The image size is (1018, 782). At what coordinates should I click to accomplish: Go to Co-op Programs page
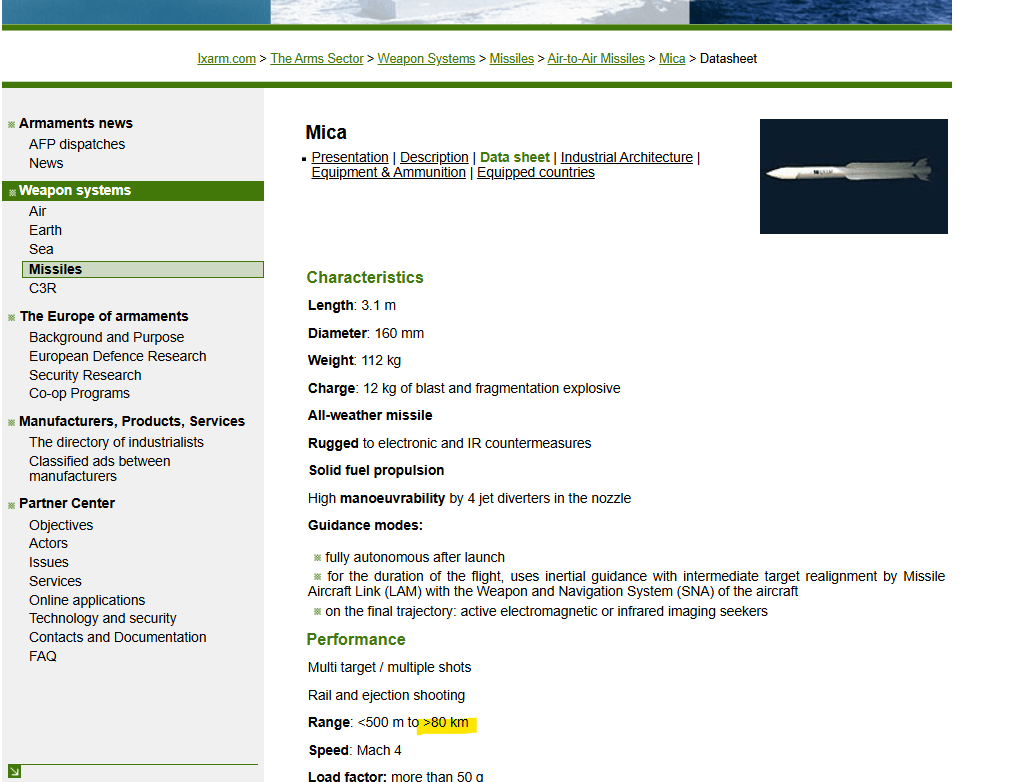pyautogui.click(x=79, y=393)
